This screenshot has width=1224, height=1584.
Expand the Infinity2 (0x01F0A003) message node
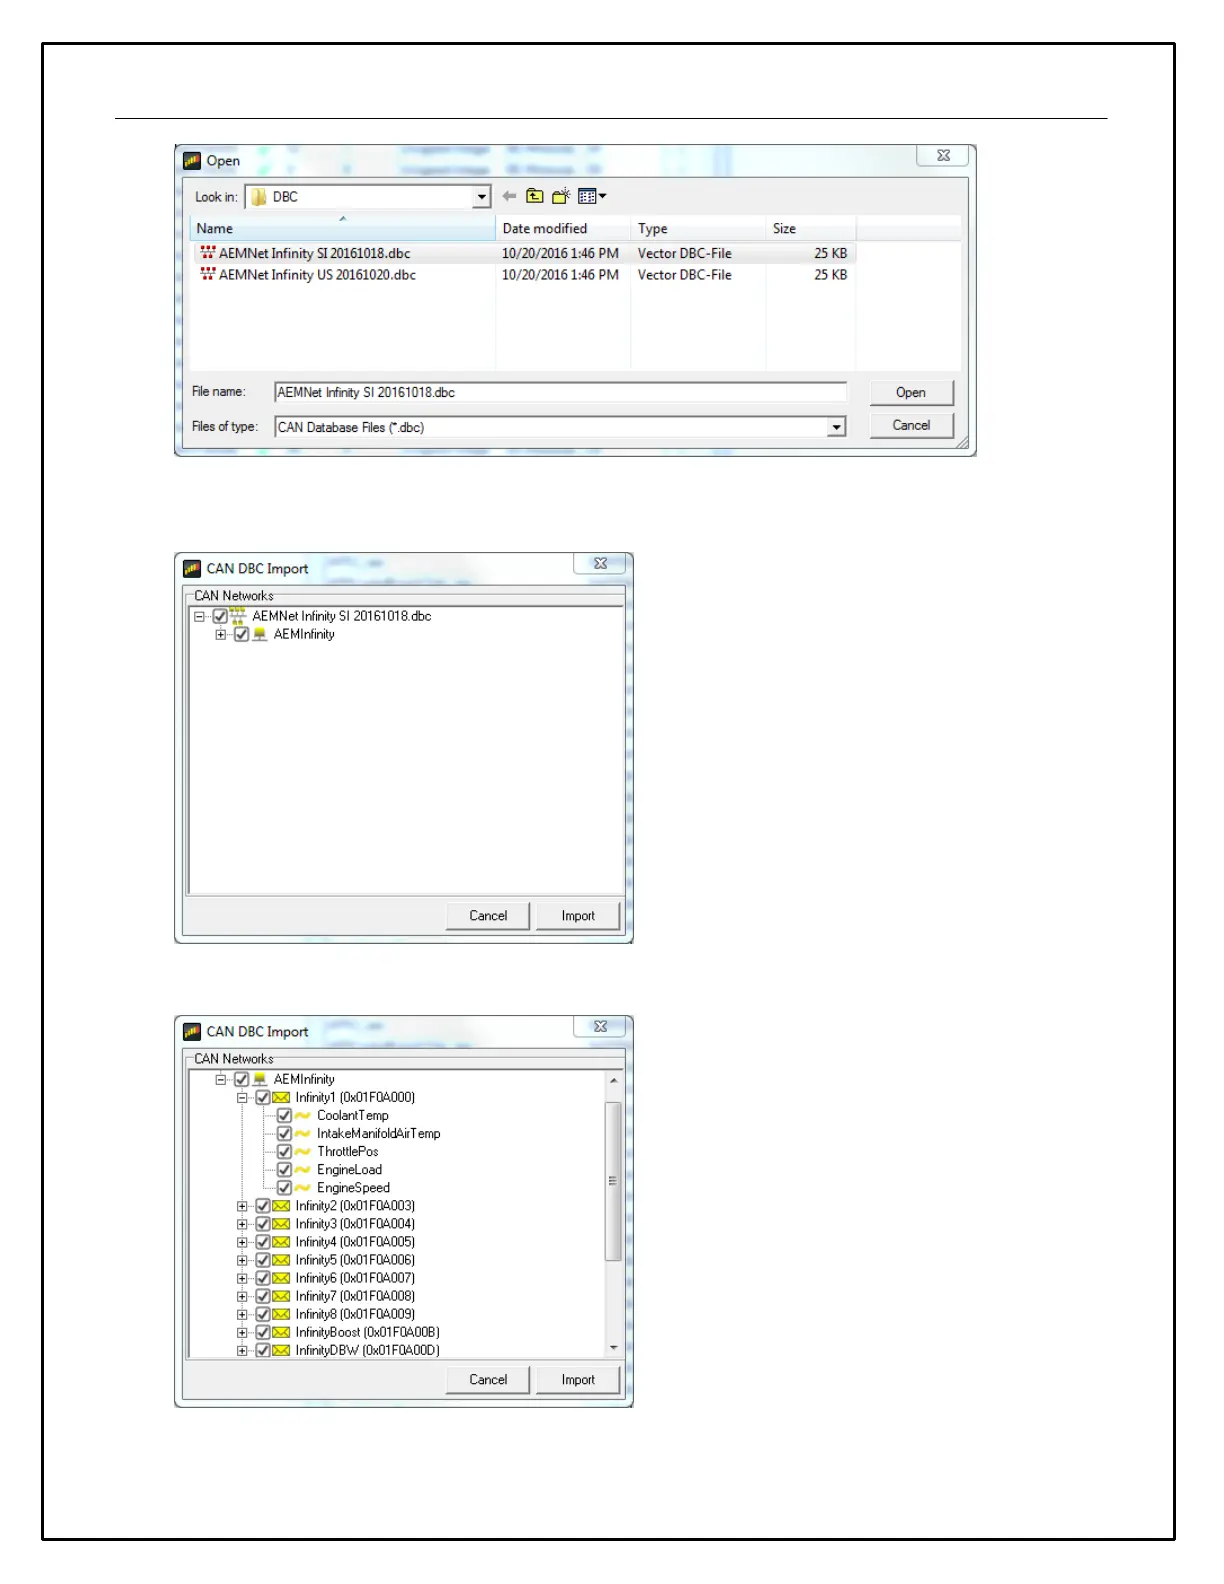242,1206
